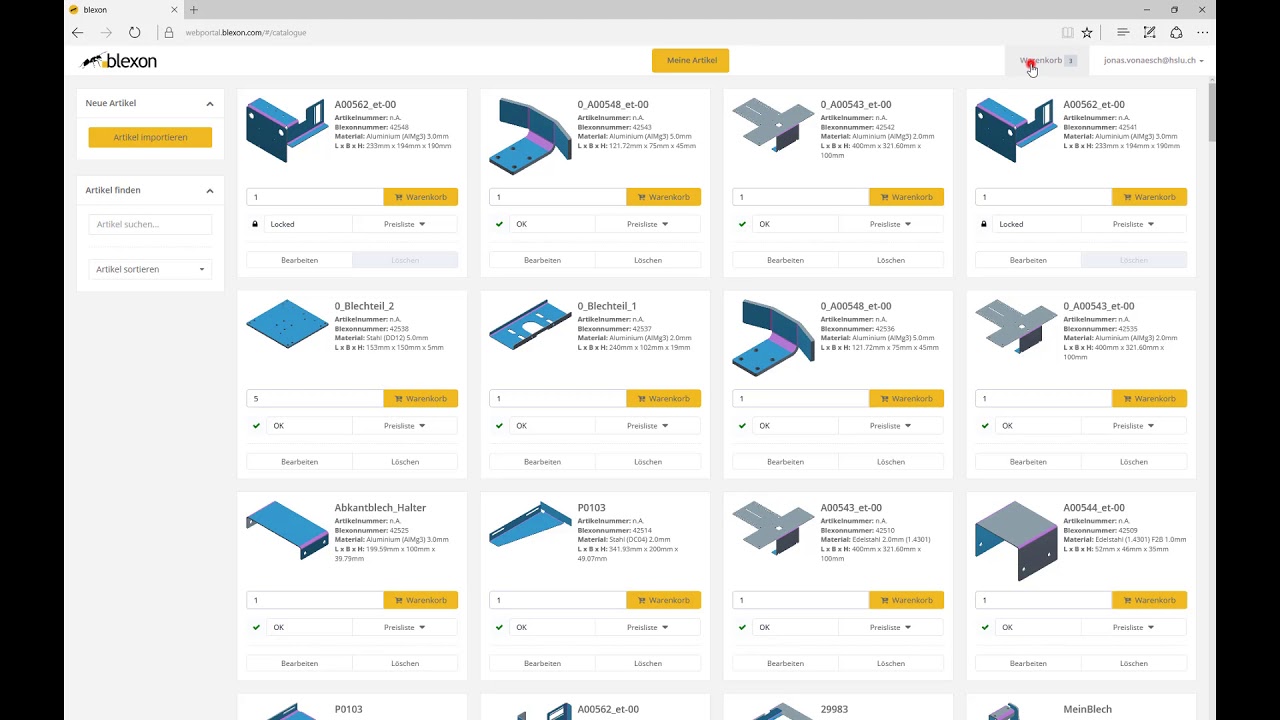
Task: Open browser settings and more menu
Action: point(1203,32)
